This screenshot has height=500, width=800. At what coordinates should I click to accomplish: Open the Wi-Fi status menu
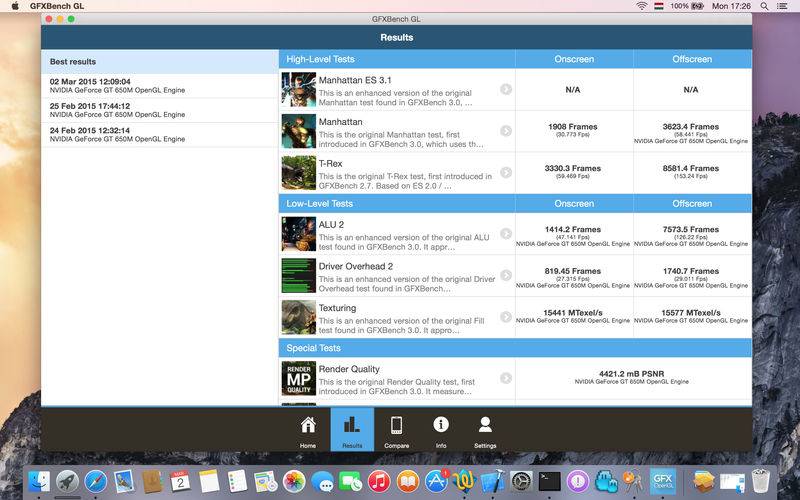641,6
